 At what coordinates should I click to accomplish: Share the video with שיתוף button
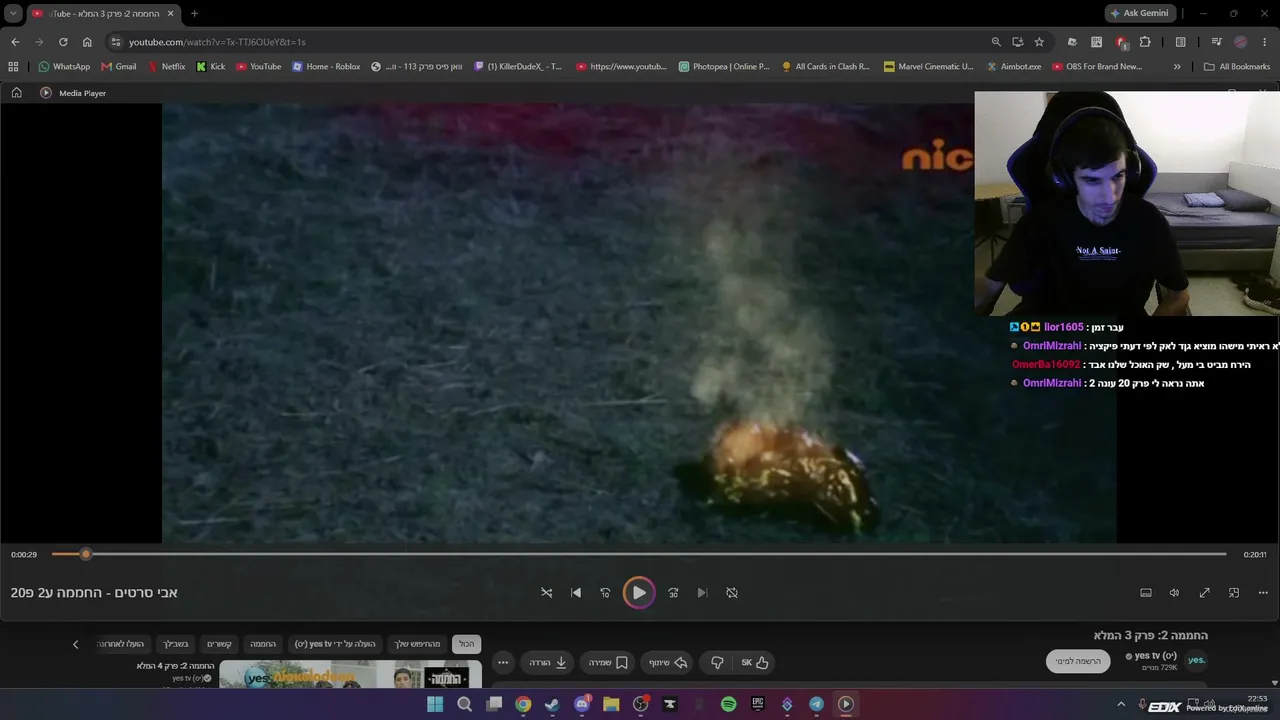[x=669, y=662]
